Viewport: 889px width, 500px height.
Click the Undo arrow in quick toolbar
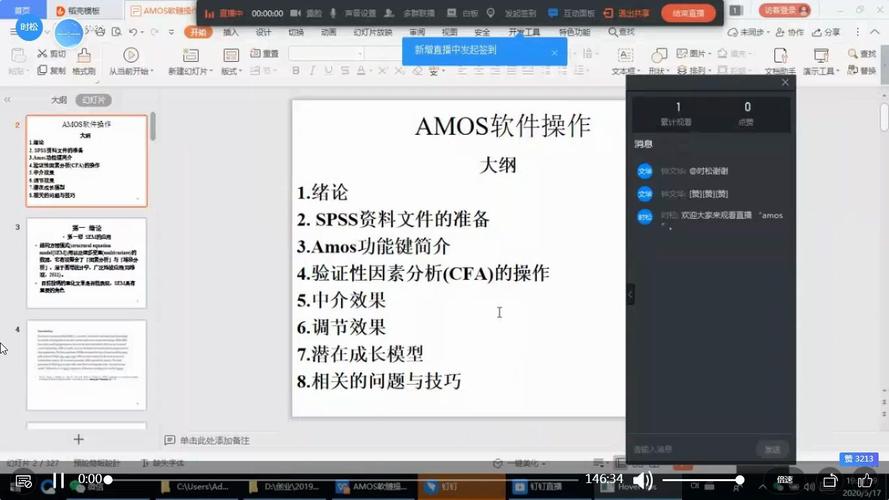(x=133, y=32)
